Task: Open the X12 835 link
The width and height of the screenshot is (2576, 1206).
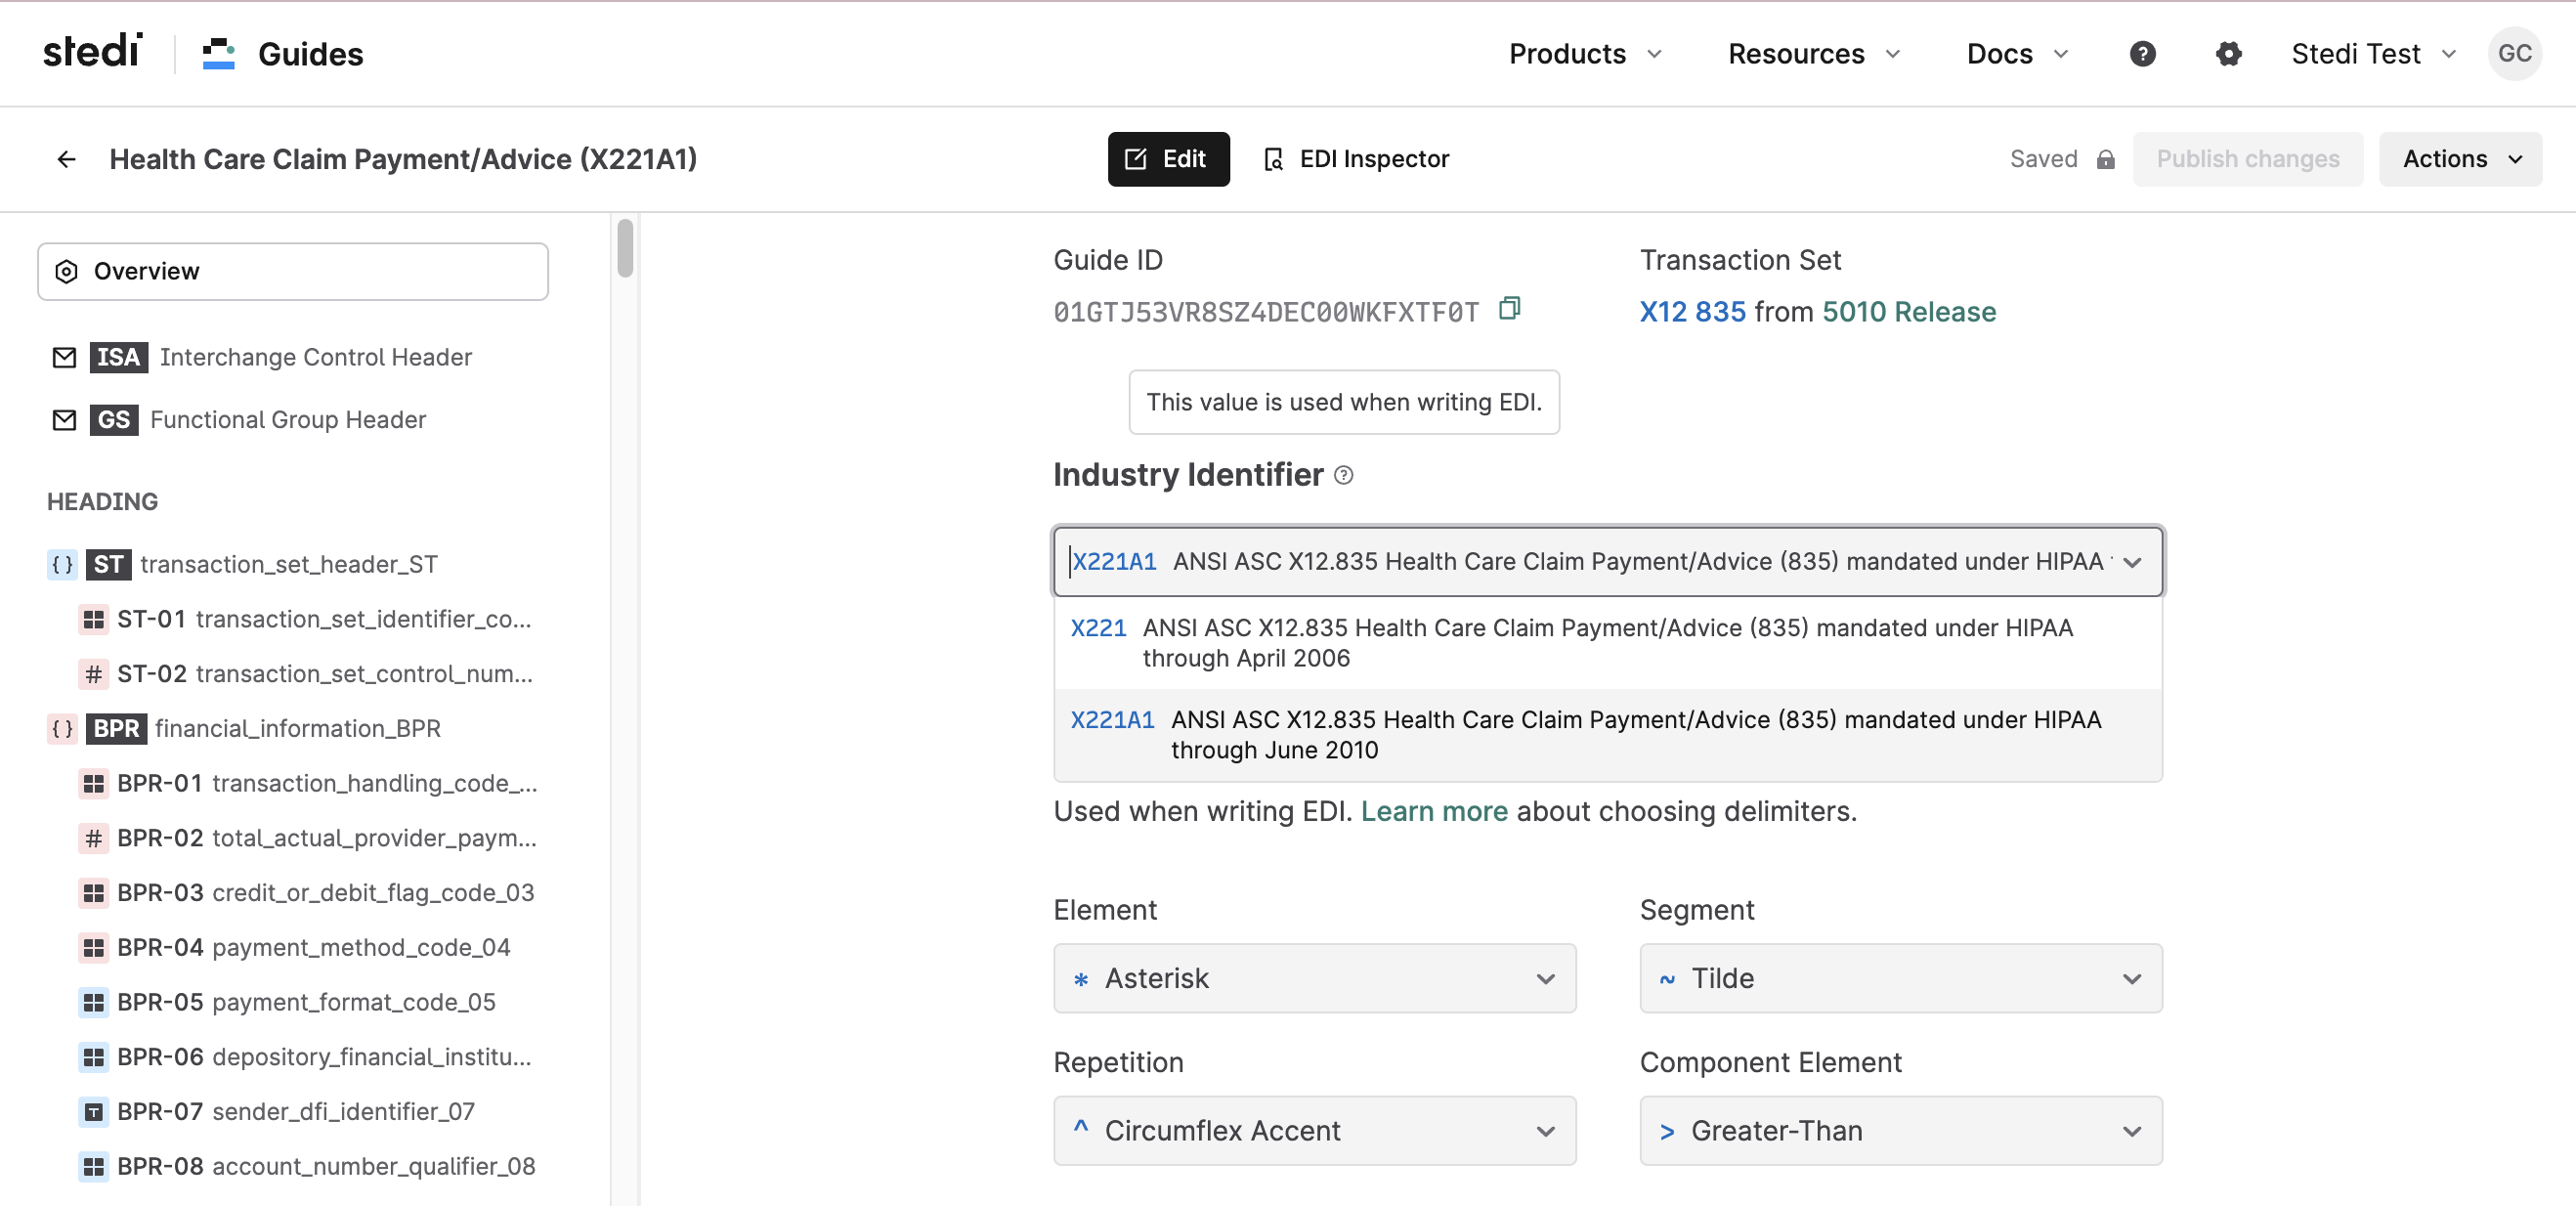Action: pyautogui.click(x=1692, y=312)
